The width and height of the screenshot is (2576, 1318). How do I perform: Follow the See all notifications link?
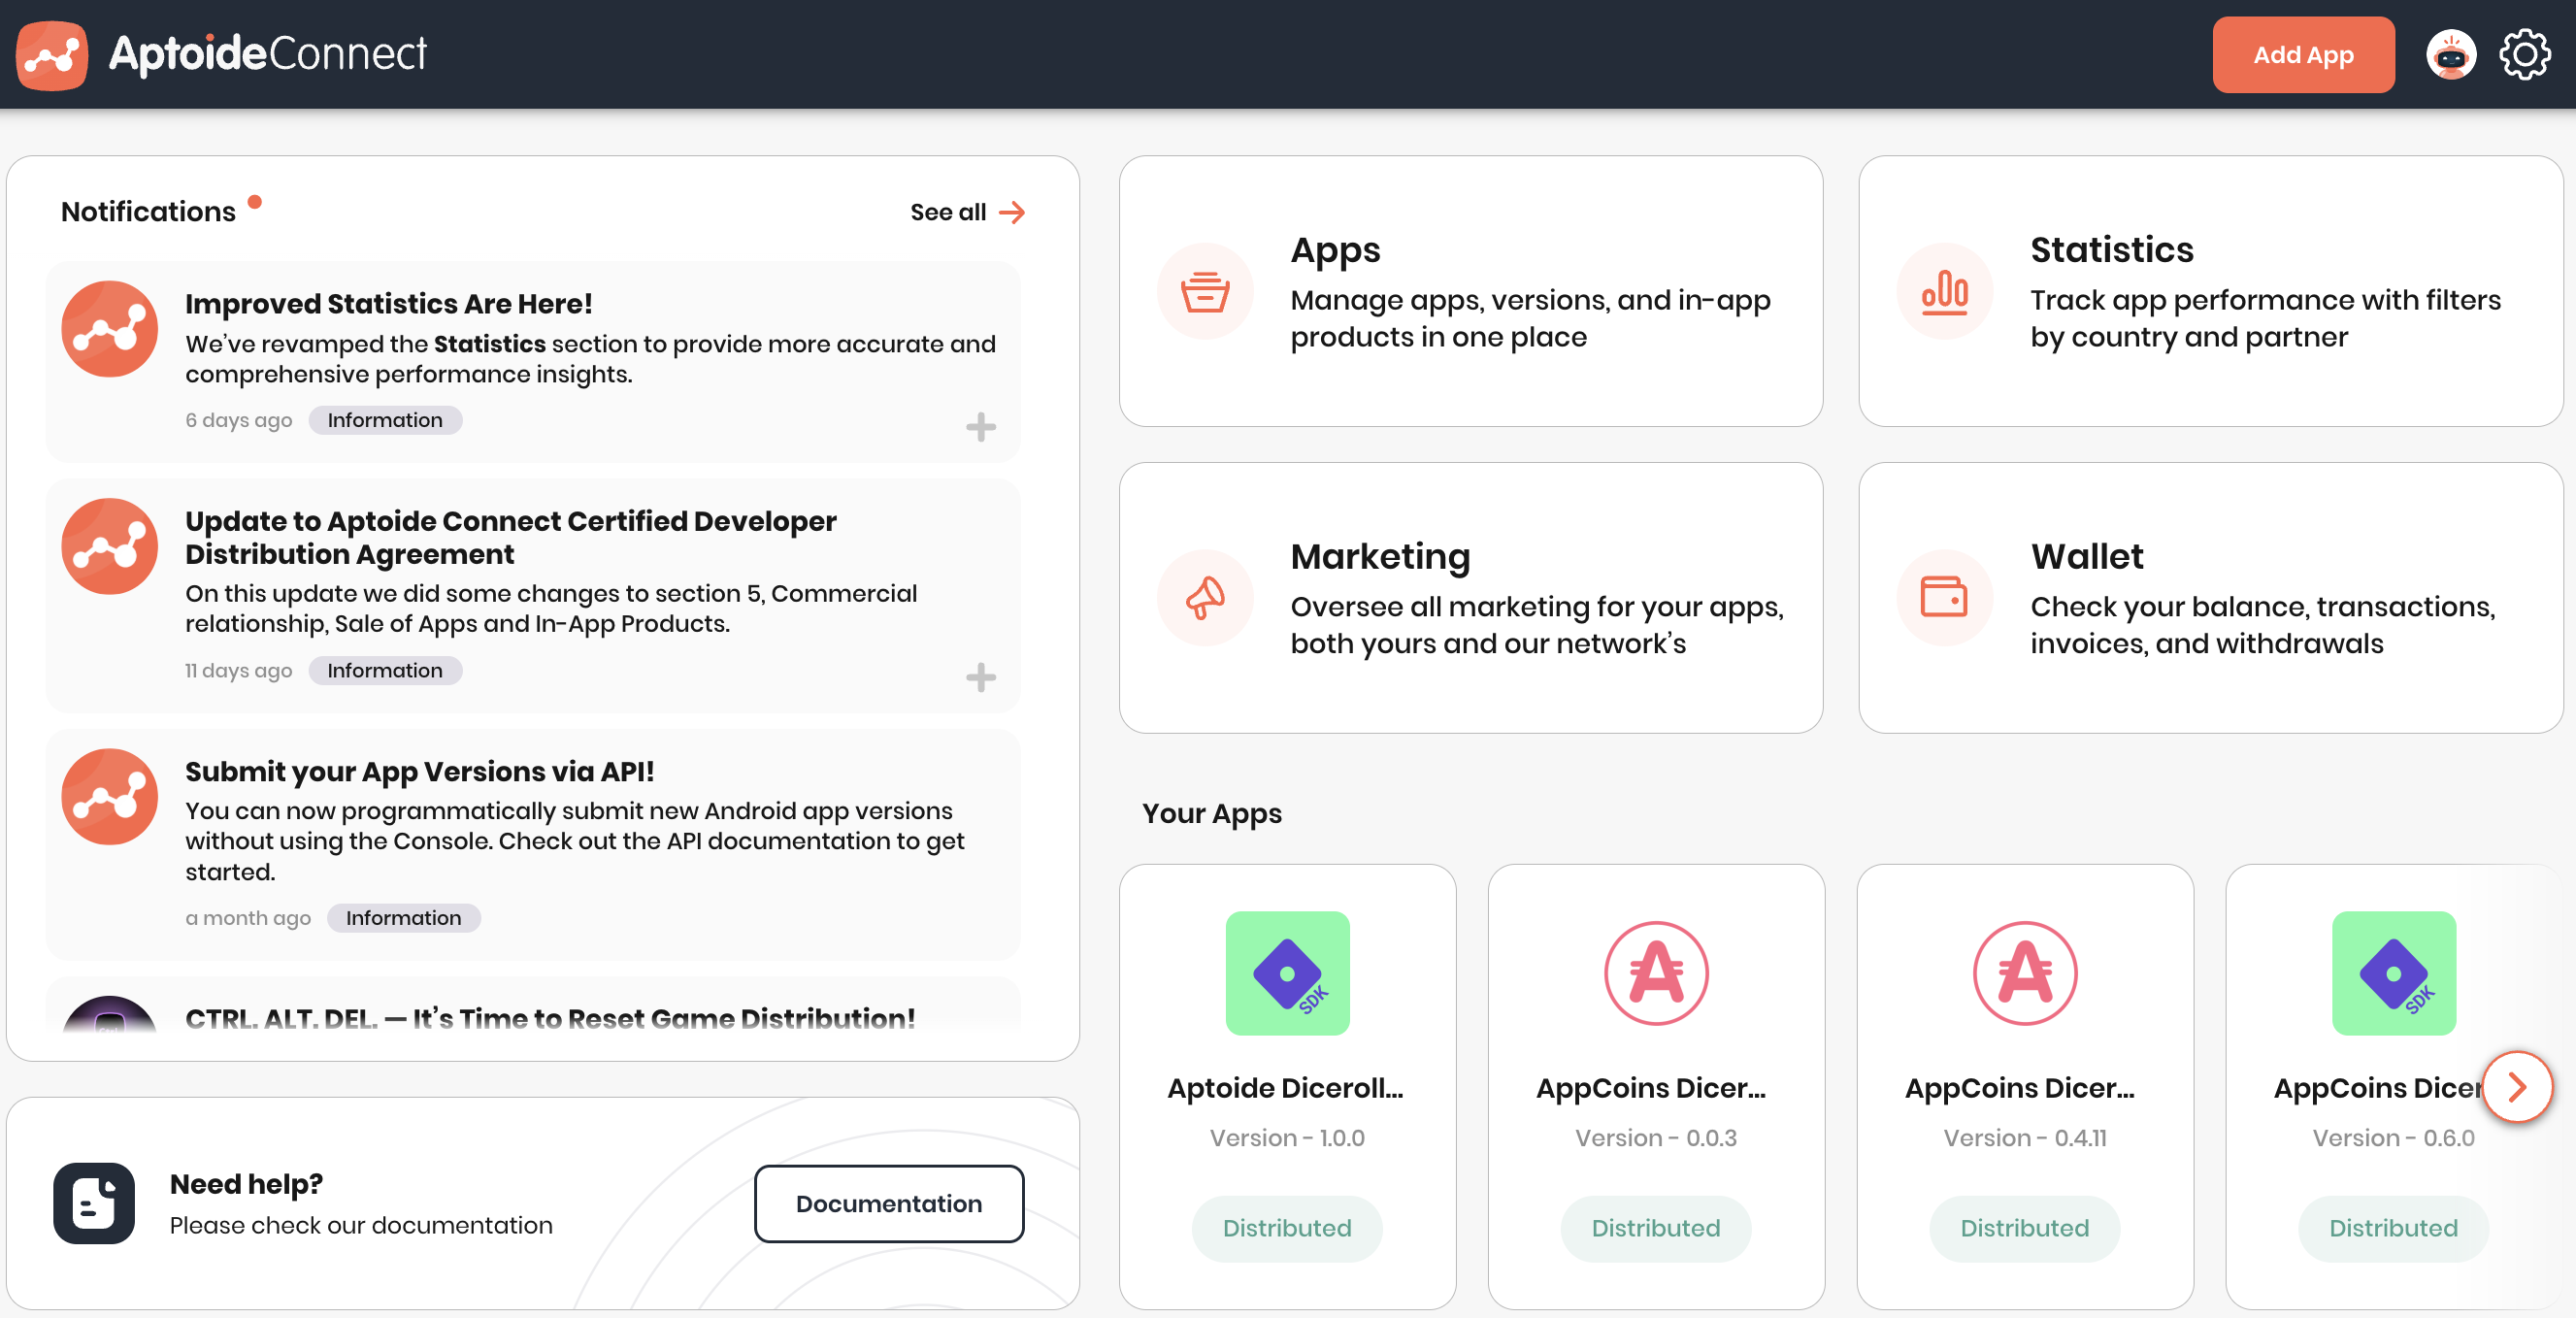click(x=966, y=212)
